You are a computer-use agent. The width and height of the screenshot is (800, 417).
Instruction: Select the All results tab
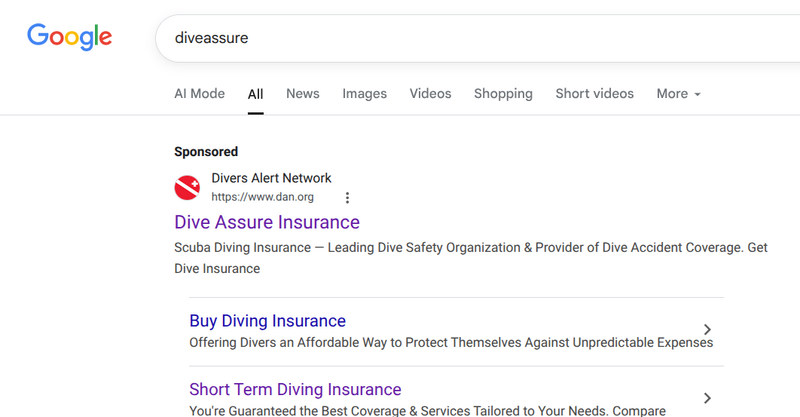[256, 94]
